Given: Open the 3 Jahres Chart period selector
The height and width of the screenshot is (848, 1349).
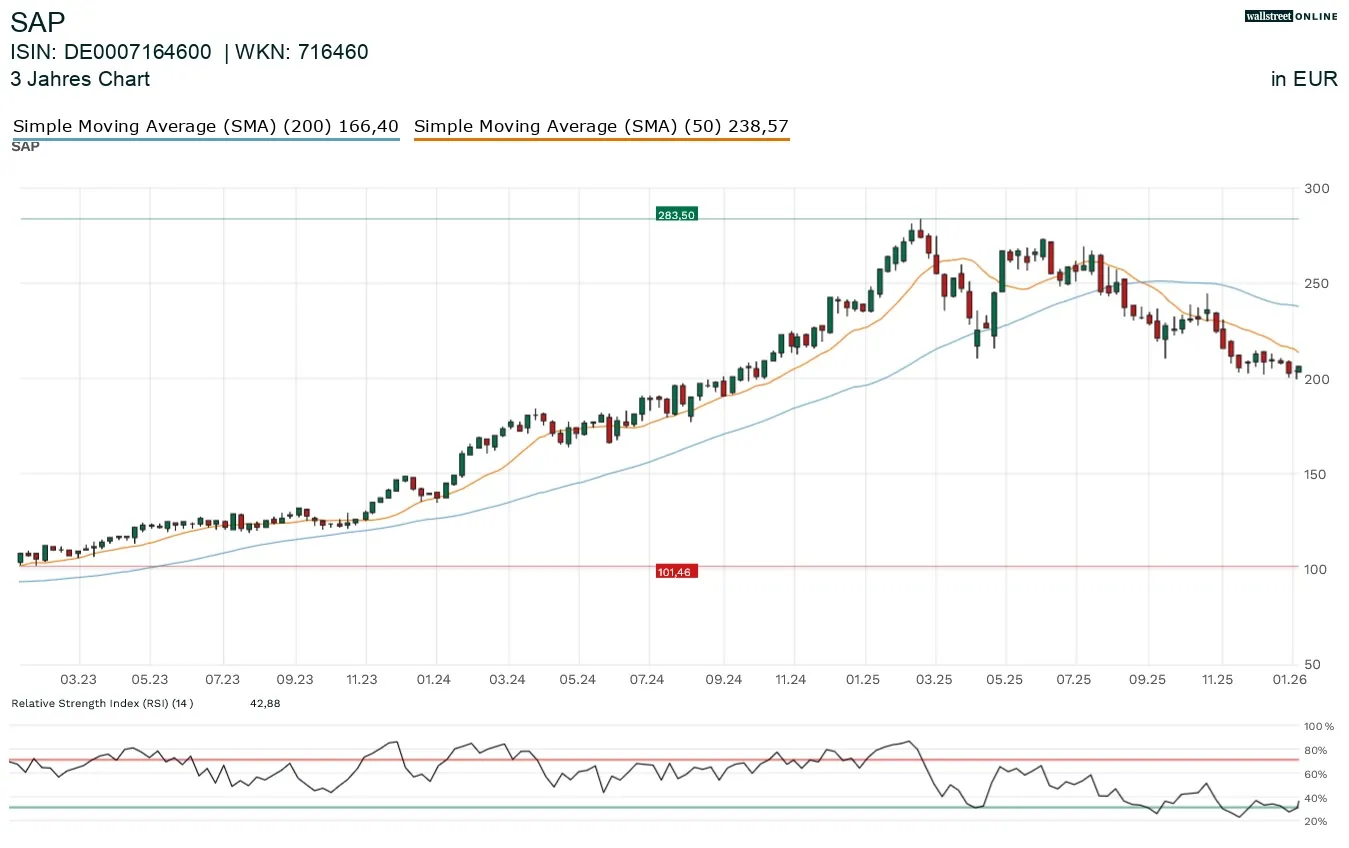Looking at the screenshot, I should [80, 79].
